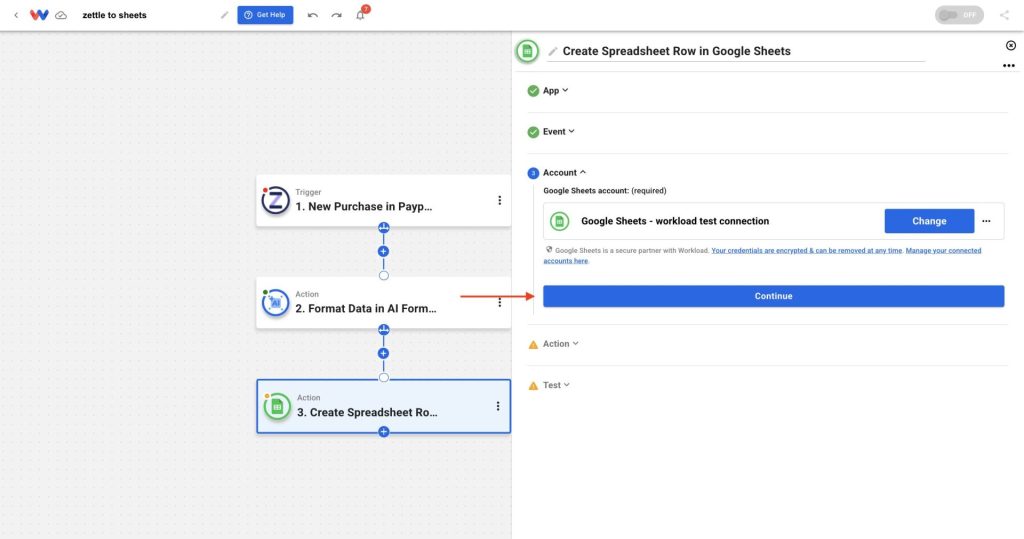Viewport: 1024px width, 539px height.
Task: Edit workflow name with pencil icon
Action: tap(225, 15)
